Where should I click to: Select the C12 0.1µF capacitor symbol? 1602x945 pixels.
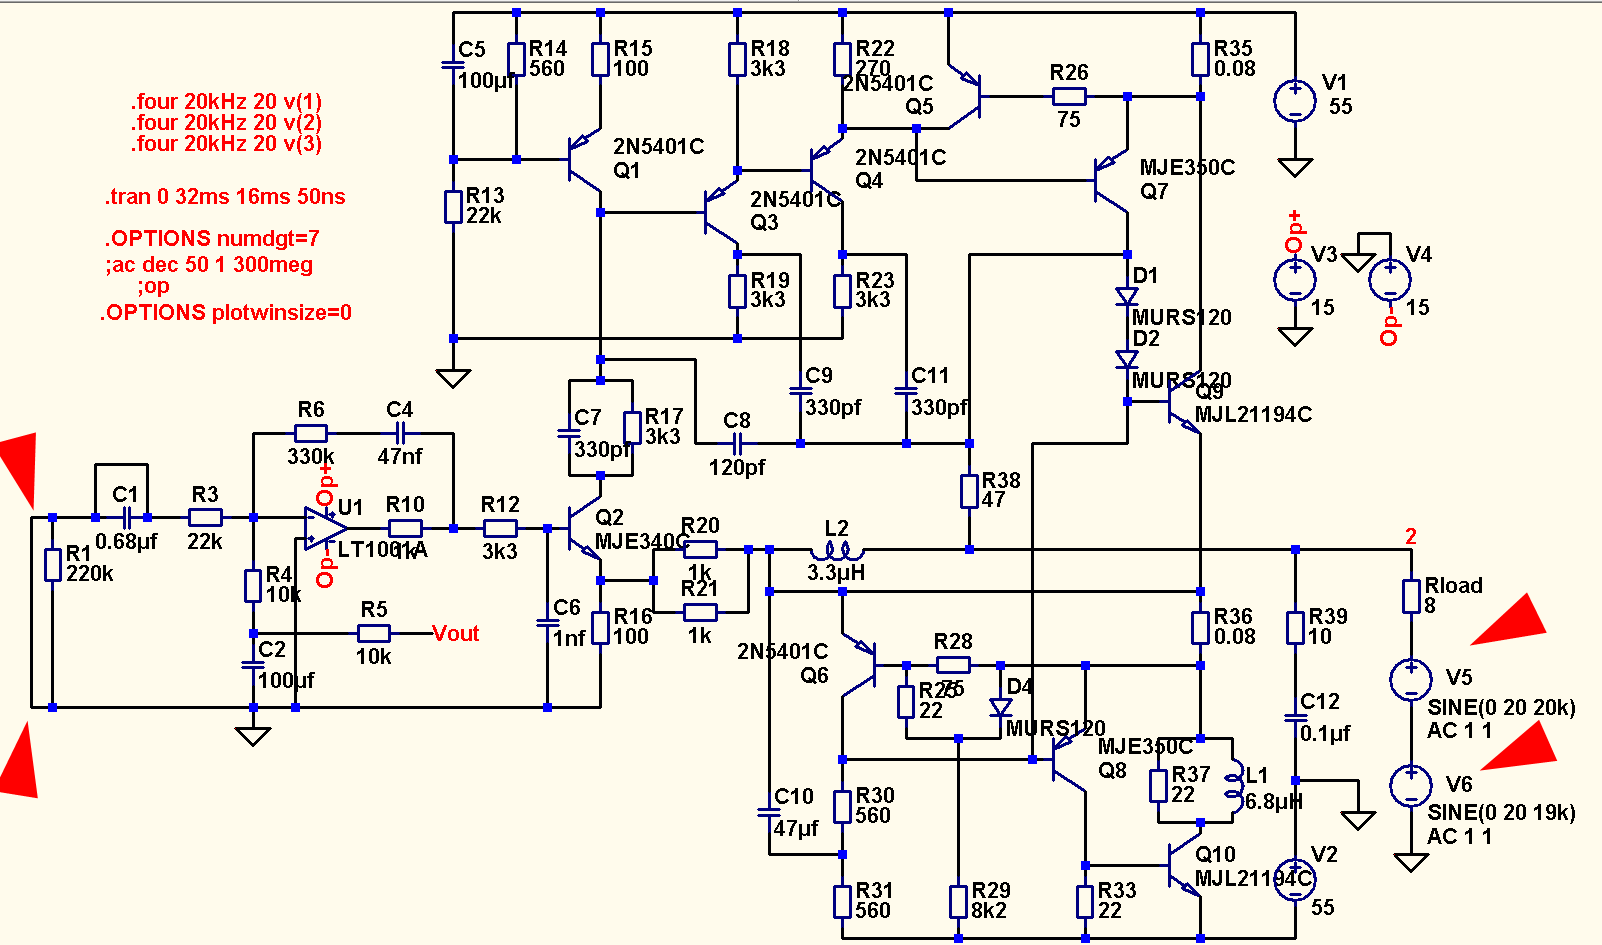tap(1295, 717)
